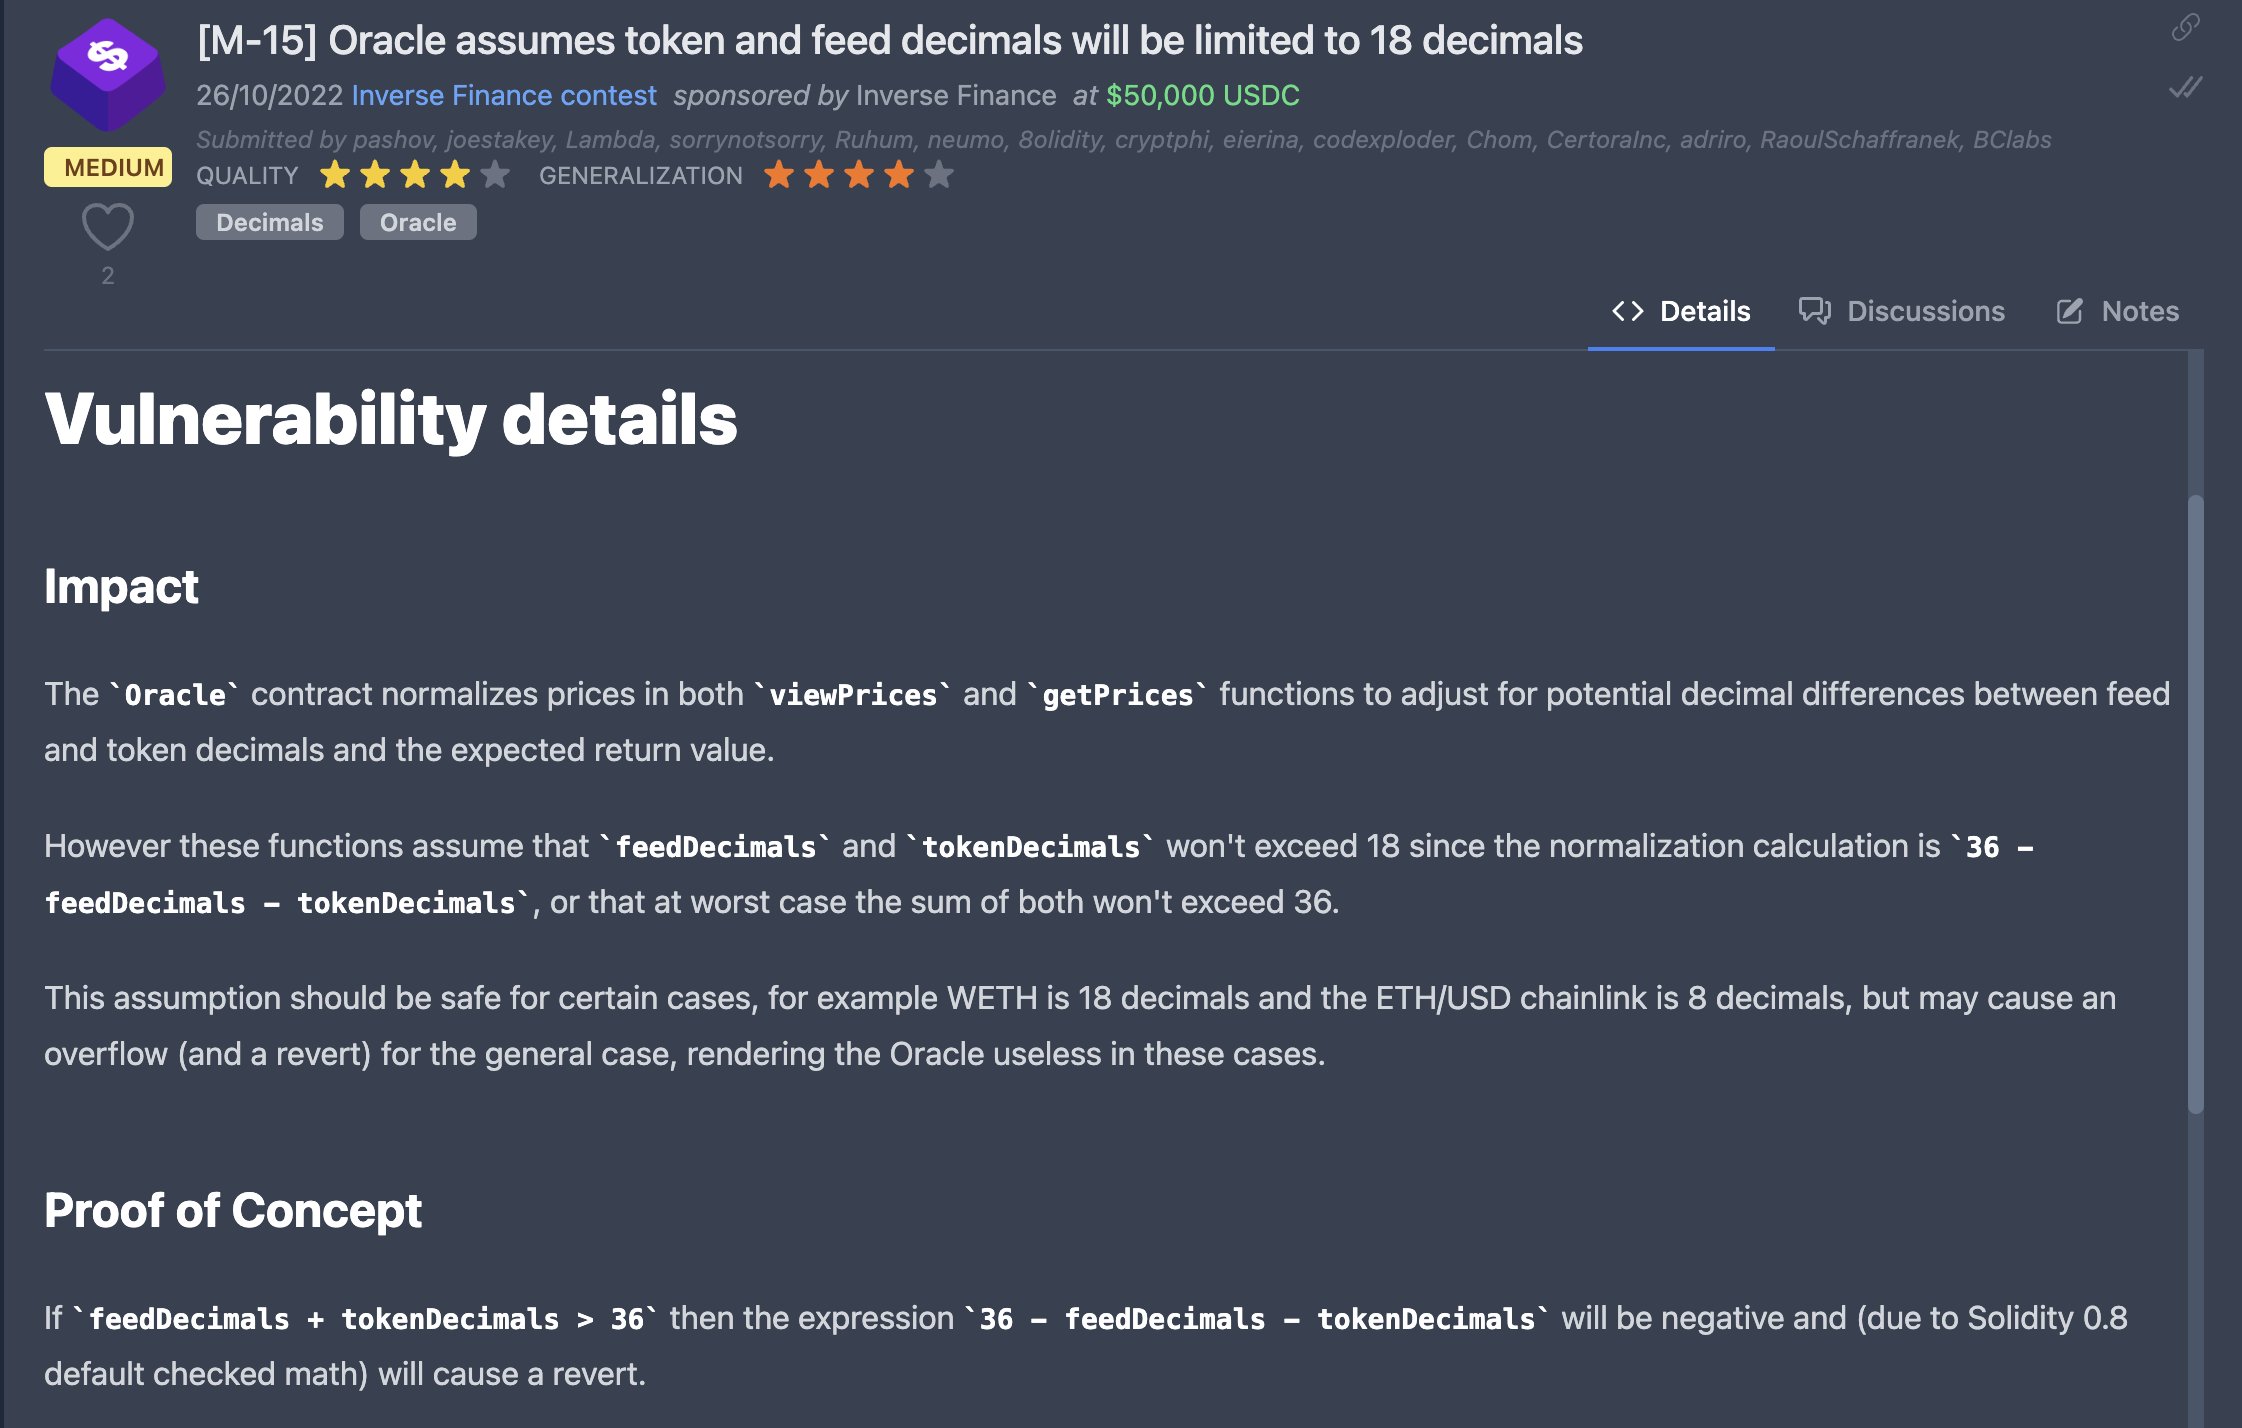Click the third orange generalization star
2242x1428 pixels.
(x=858, y=175)
